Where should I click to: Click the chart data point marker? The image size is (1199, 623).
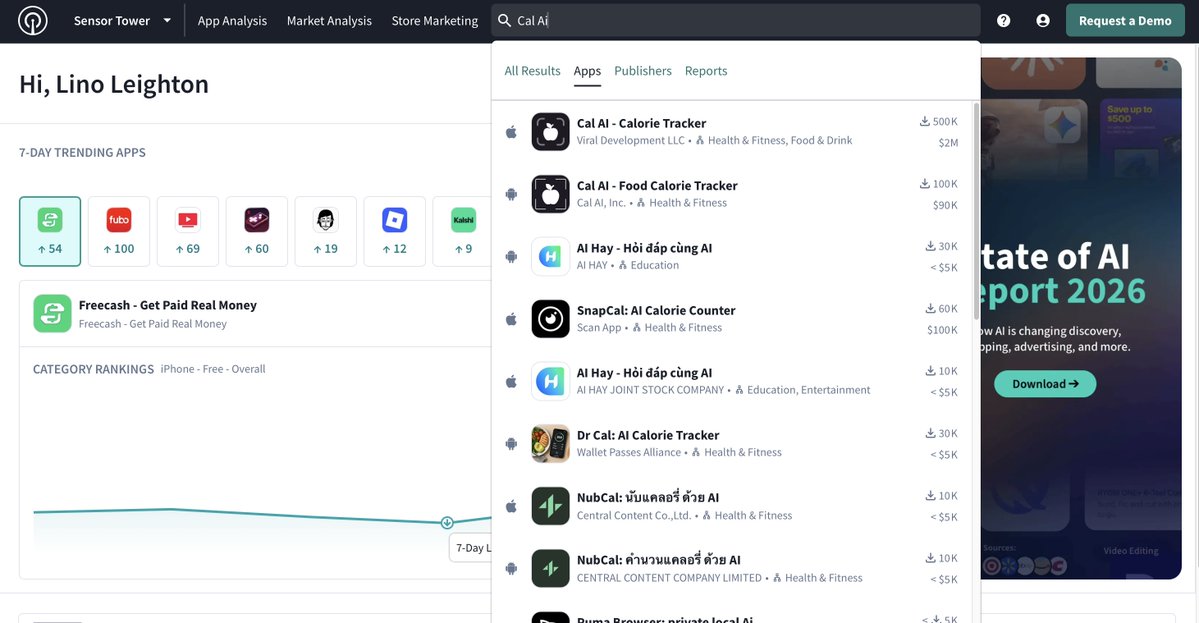pos(447,523)
